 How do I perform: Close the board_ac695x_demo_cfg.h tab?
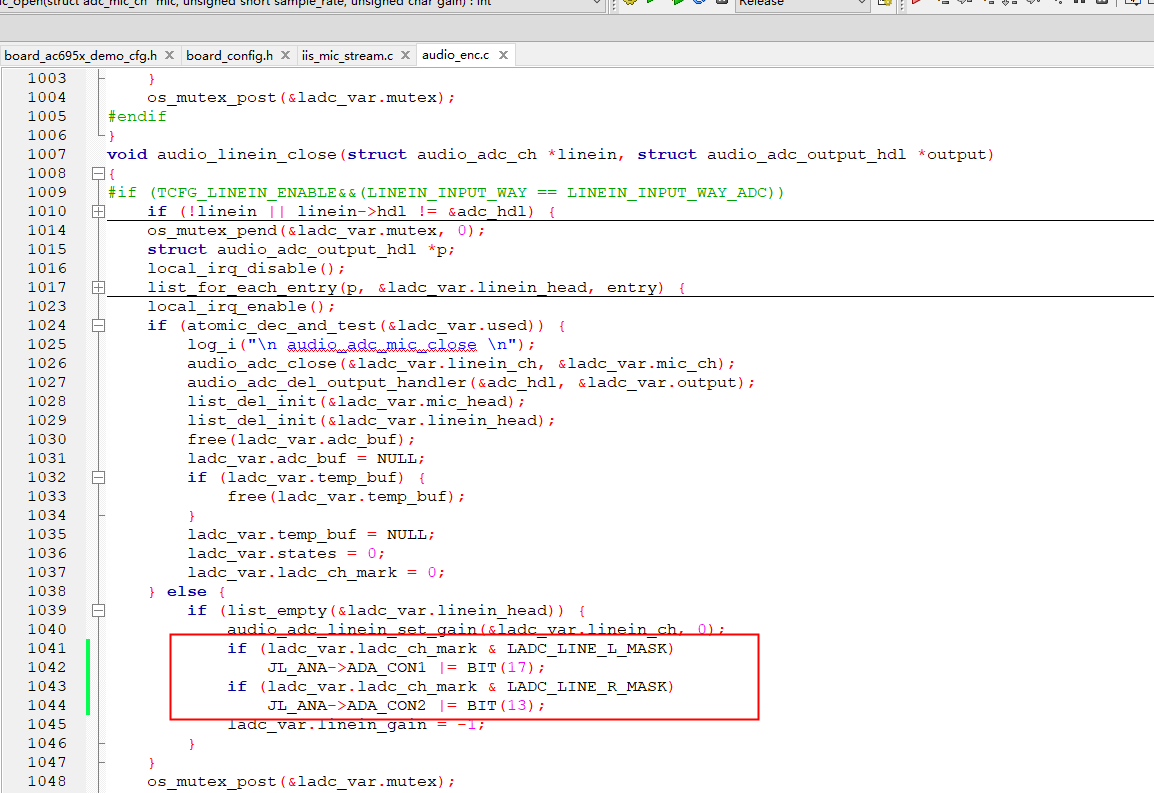[x=169, y=55]
